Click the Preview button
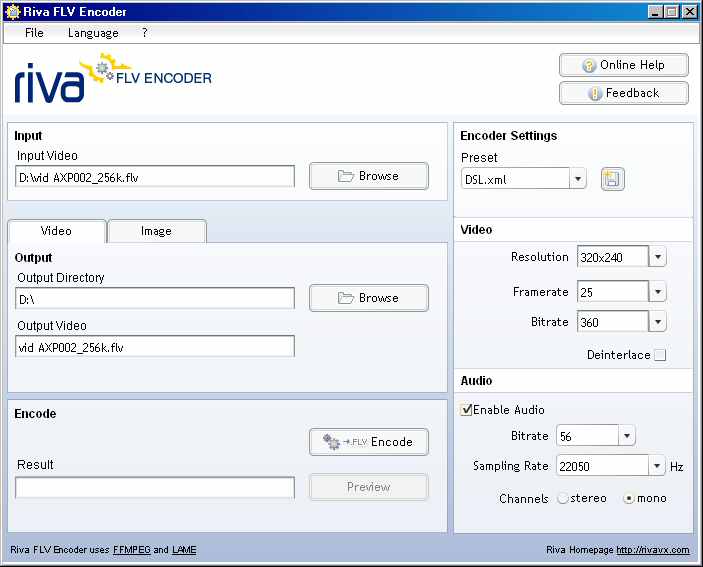The image size is (703, 567). point(369,487)
